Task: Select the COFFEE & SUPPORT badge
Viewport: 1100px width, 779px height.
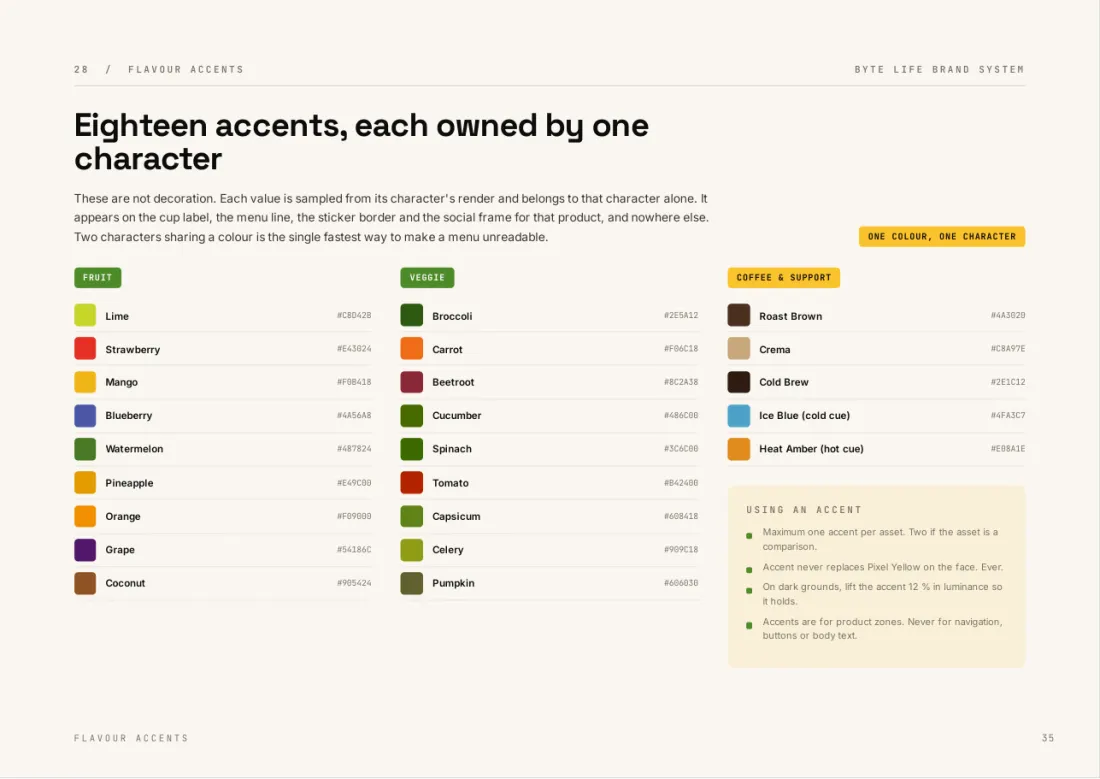Action: [x=784, y=277]
